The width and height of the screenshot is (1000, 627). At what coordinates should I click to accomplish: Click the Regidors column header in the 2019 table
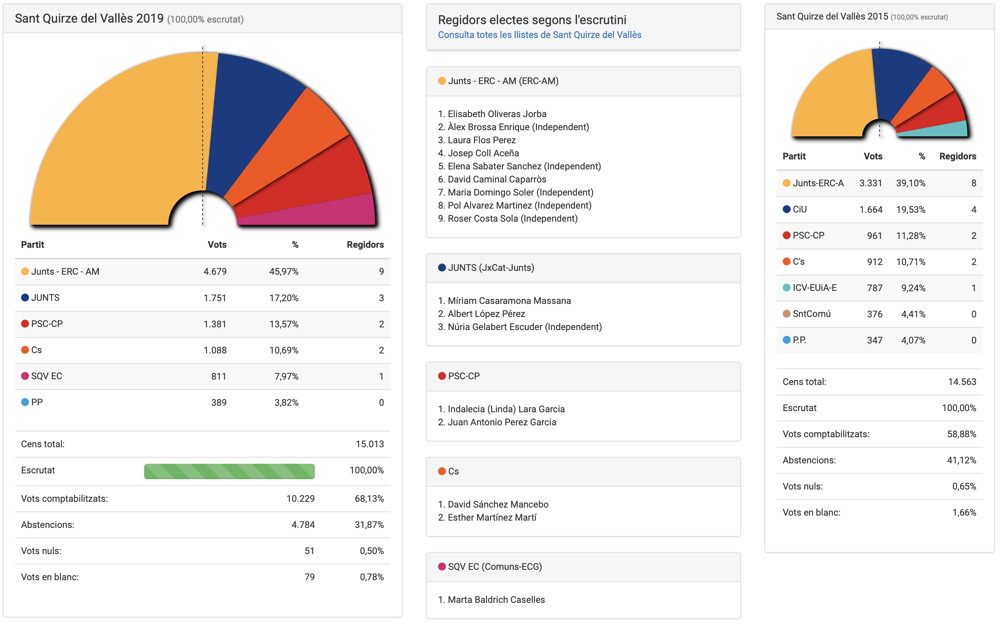tap(364, 245)
